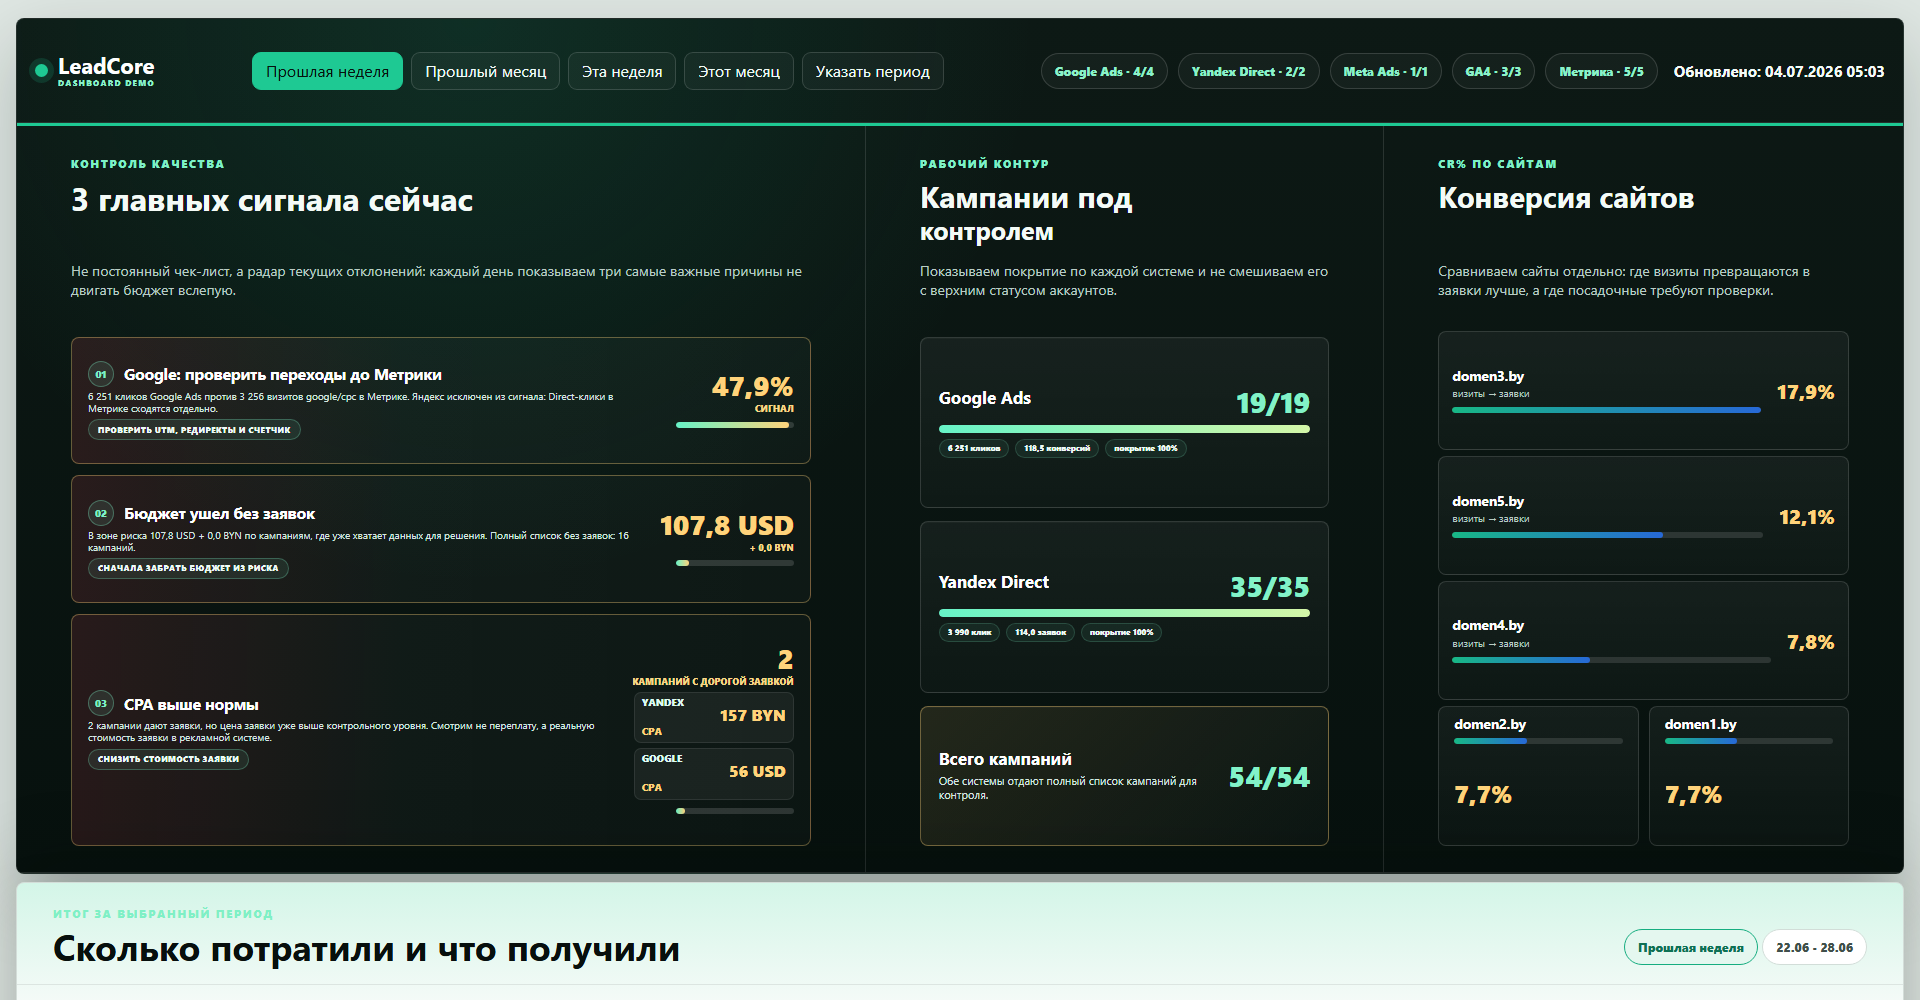Click the 03 badge of CPA signal
The image size is (1920, 1000).
point(101,703)
